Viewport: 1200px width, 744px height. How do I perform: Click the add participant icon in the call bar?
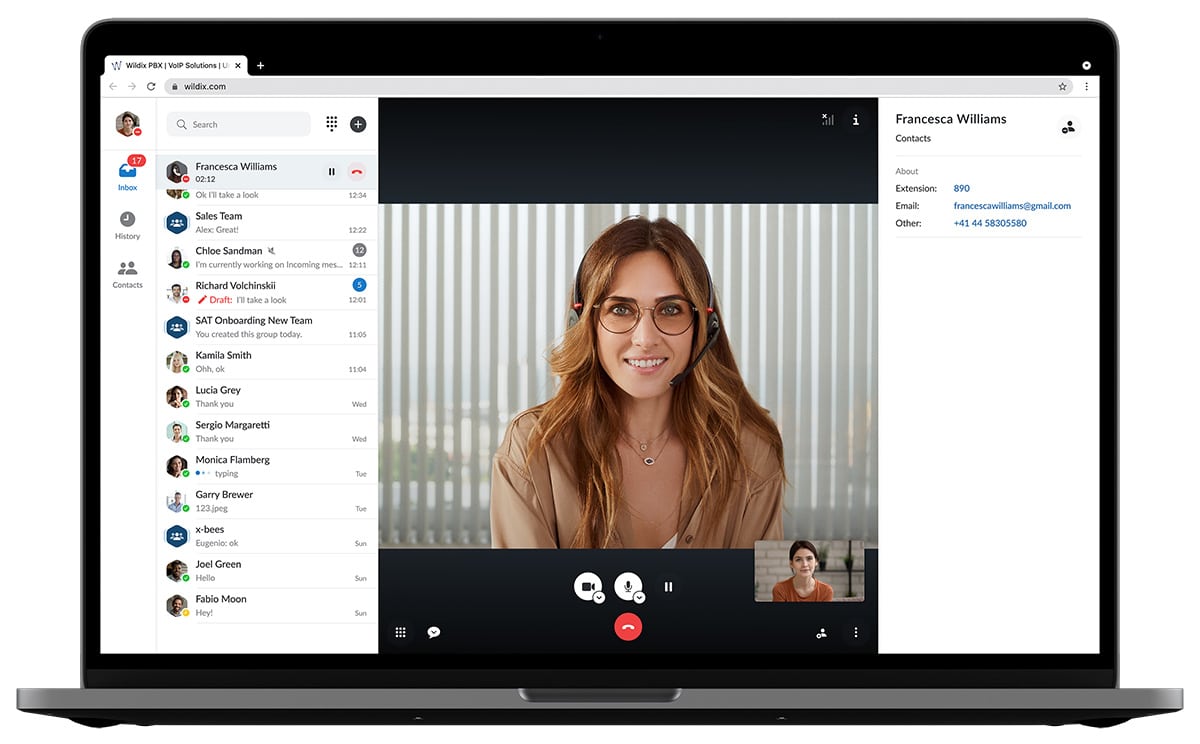(822, 632)
